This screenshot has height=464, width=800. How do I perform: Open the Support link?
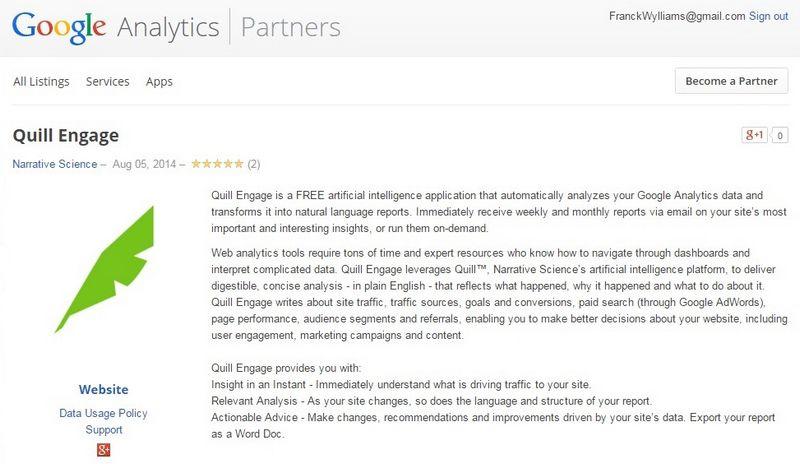103,430
